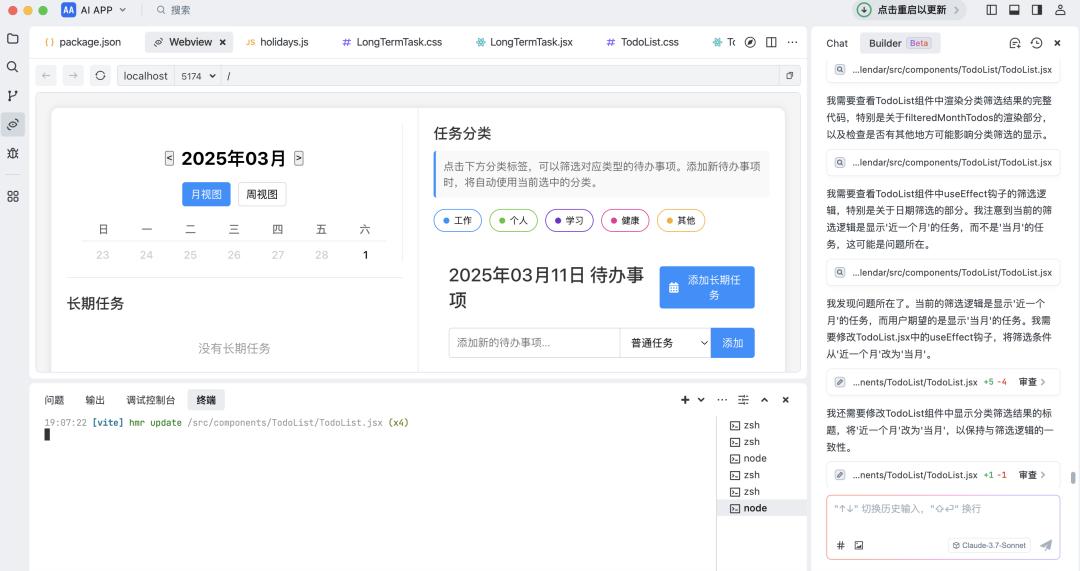Open the AI APP project dropdown

(x=95, y=10)
